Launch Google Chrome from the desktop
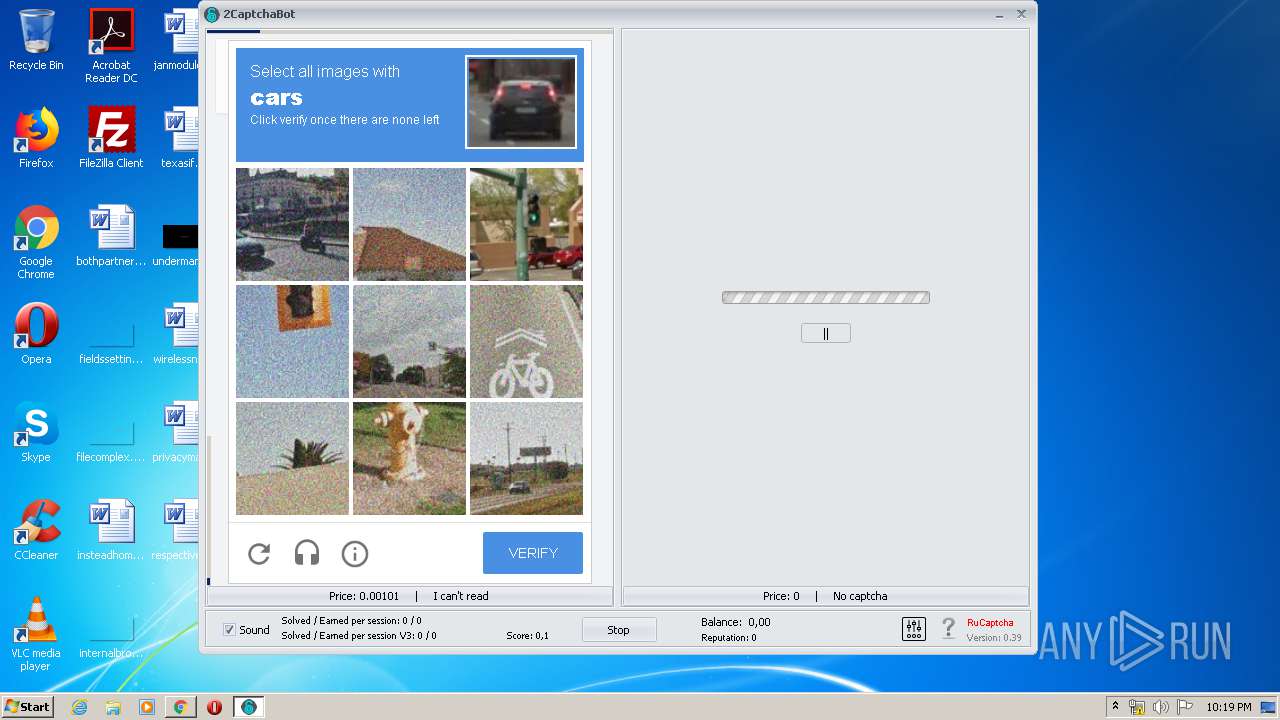The width and height of the screenshot is (1280, 720). coord(36,242)
